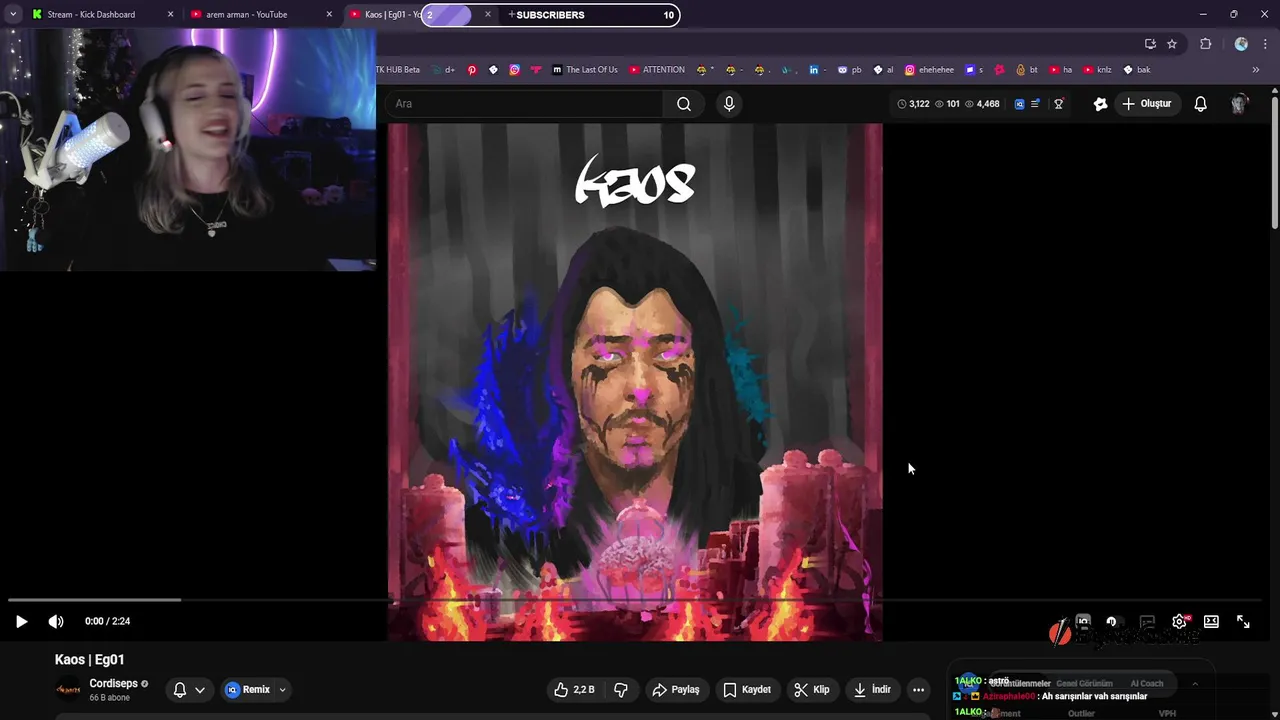The height and width of the screenshot is (720, 1280).
Task: Expand the Remix dropdown arrow
Action: (282, 689)
